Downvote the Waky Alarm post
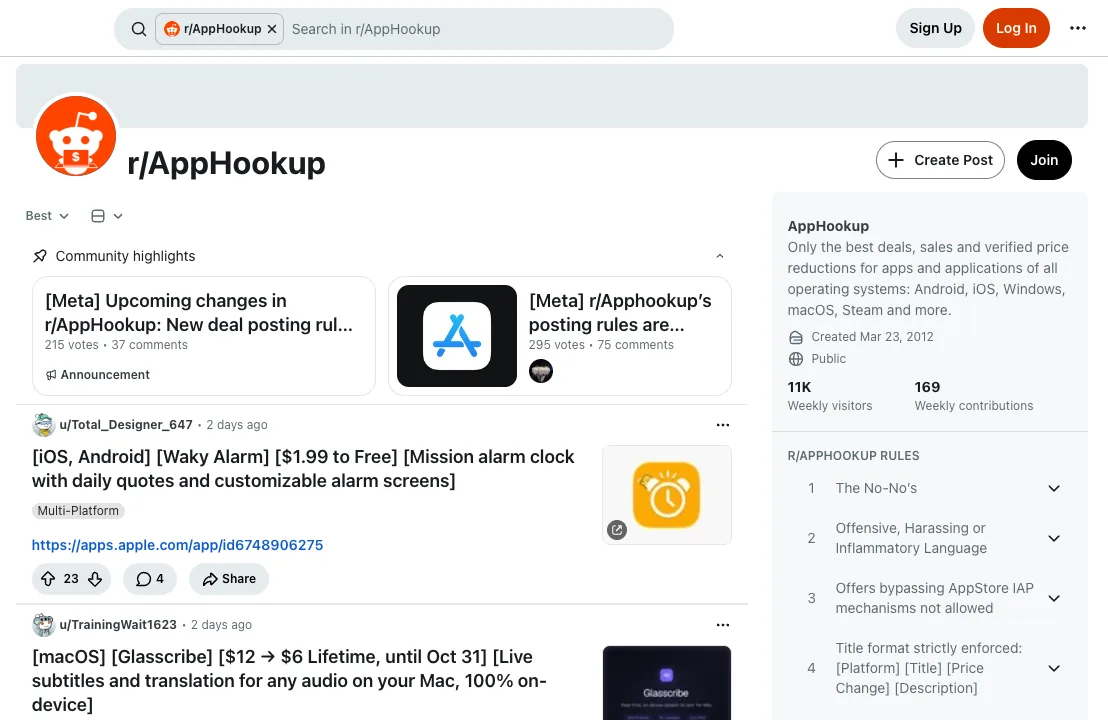The width and height of the screenshot is (1108, 720). 95,579
